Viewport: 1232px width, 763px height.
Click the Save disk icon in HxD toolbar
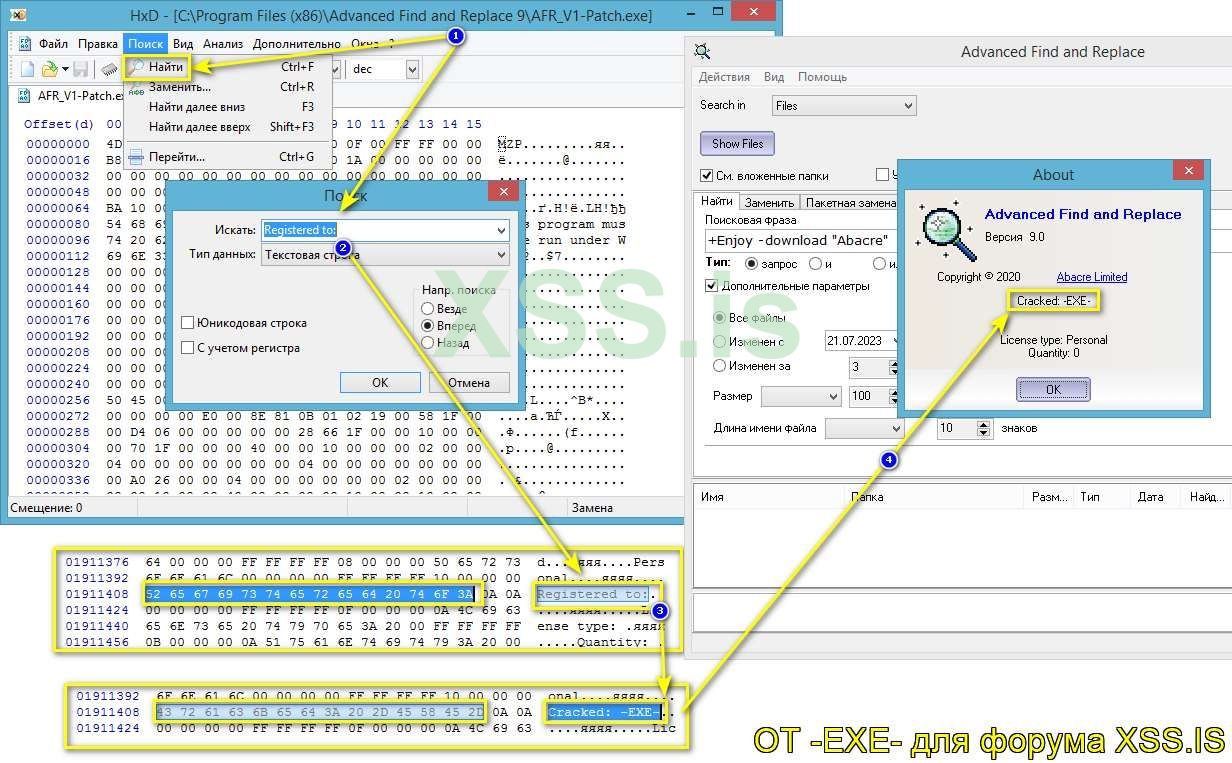(80, 69)
